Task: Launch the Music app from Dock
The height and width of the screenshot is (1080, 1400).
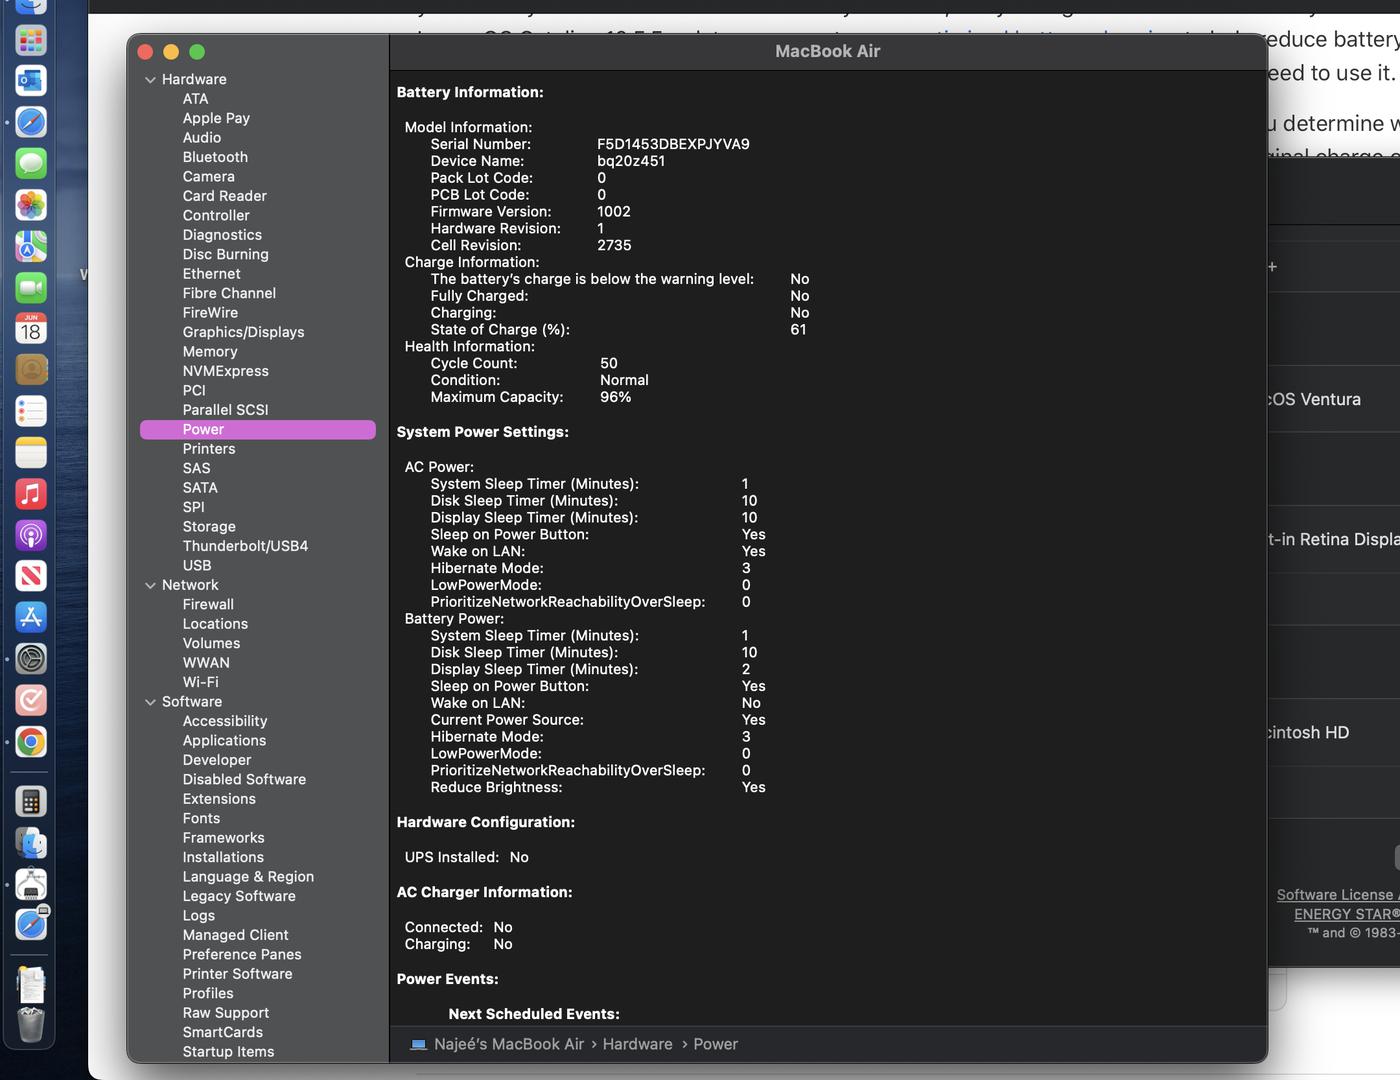Action: coord(31,494)
